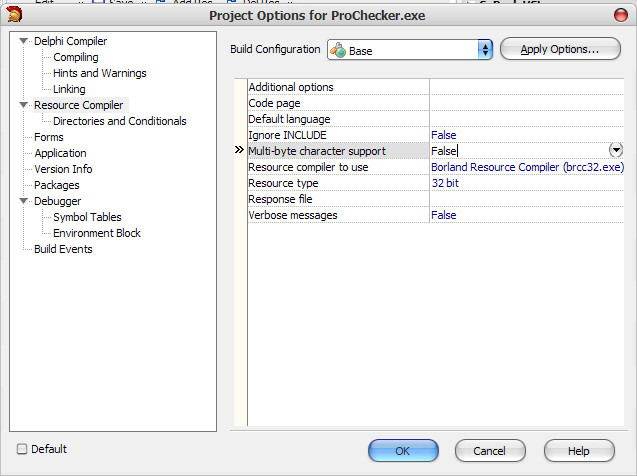The image size is (637, 476).
Task: Select Debugger in the tree
Action: [57, 201]
